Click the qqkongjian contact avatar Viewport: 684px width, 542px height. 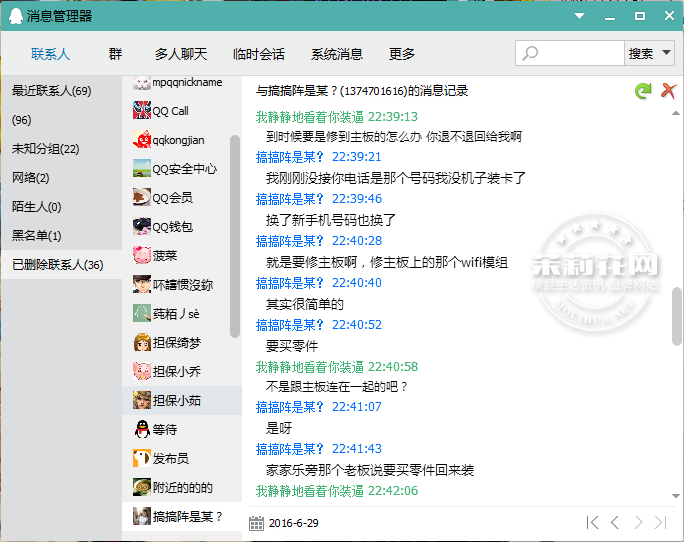coord(142,139)
